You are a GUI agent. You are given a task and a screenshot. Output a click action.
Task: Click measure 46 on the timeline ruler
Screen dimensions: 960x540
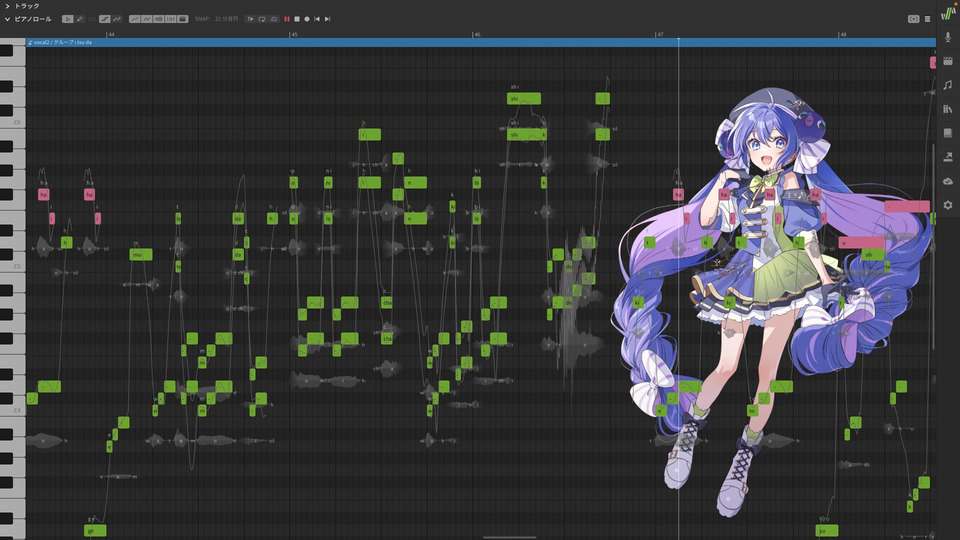click(x=476, y=34)
